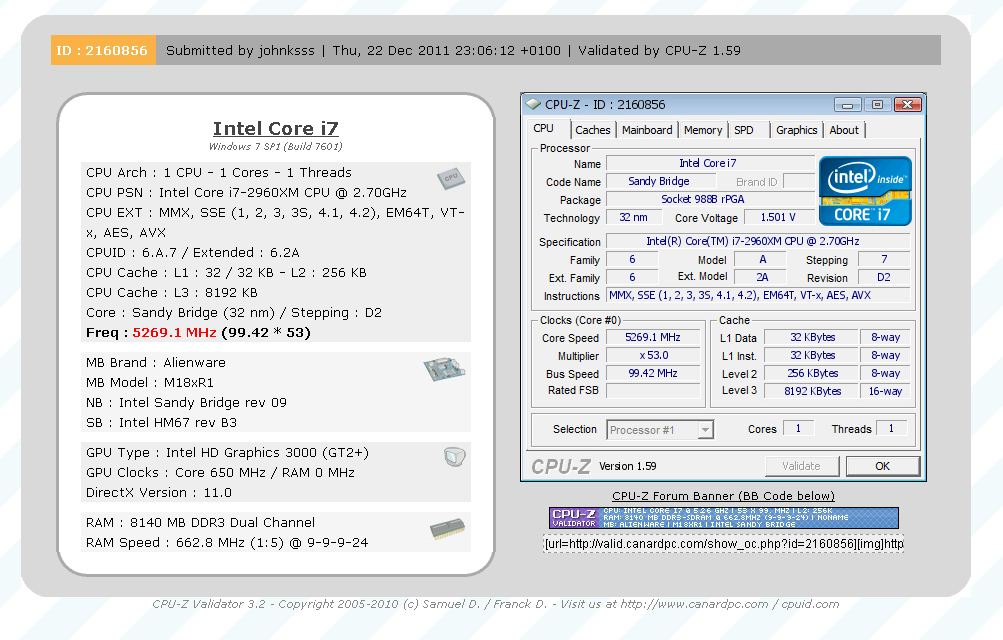This screenshot has height=640, width=1003.
Task: Open the Memory tab
Action: coord(702,130)
